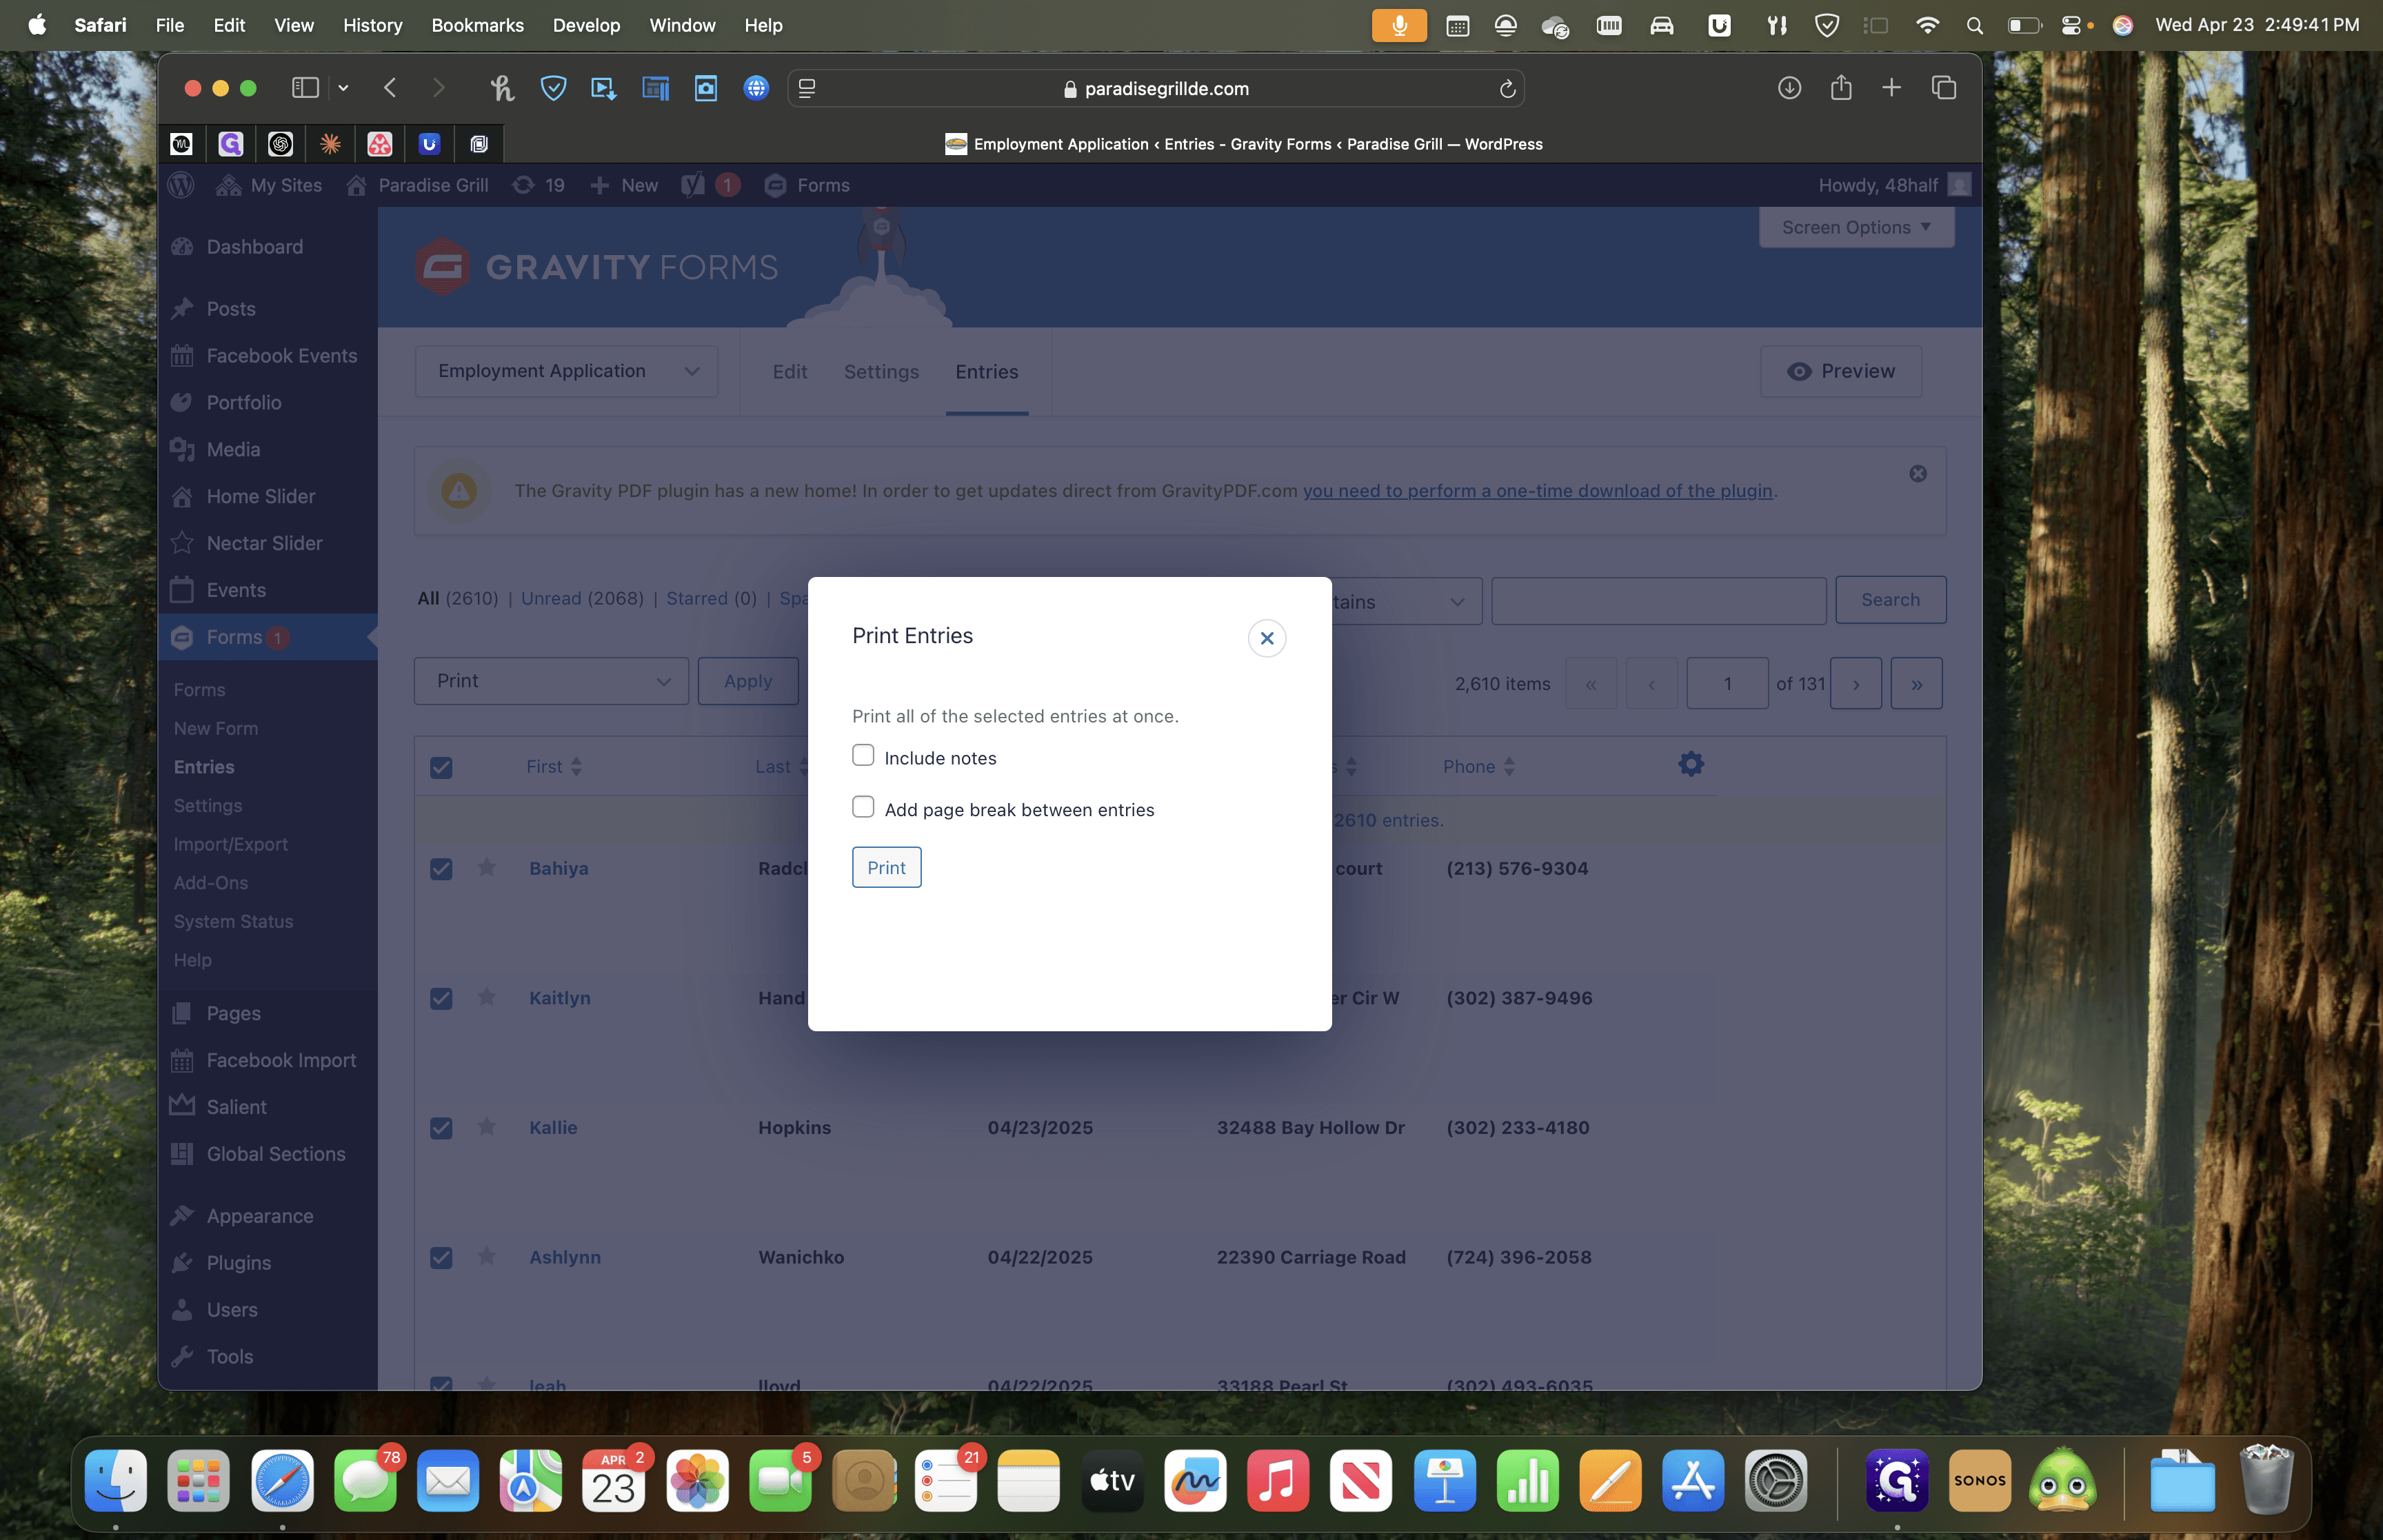
Task: Sort entries by Phone column
Action: 1478,767
